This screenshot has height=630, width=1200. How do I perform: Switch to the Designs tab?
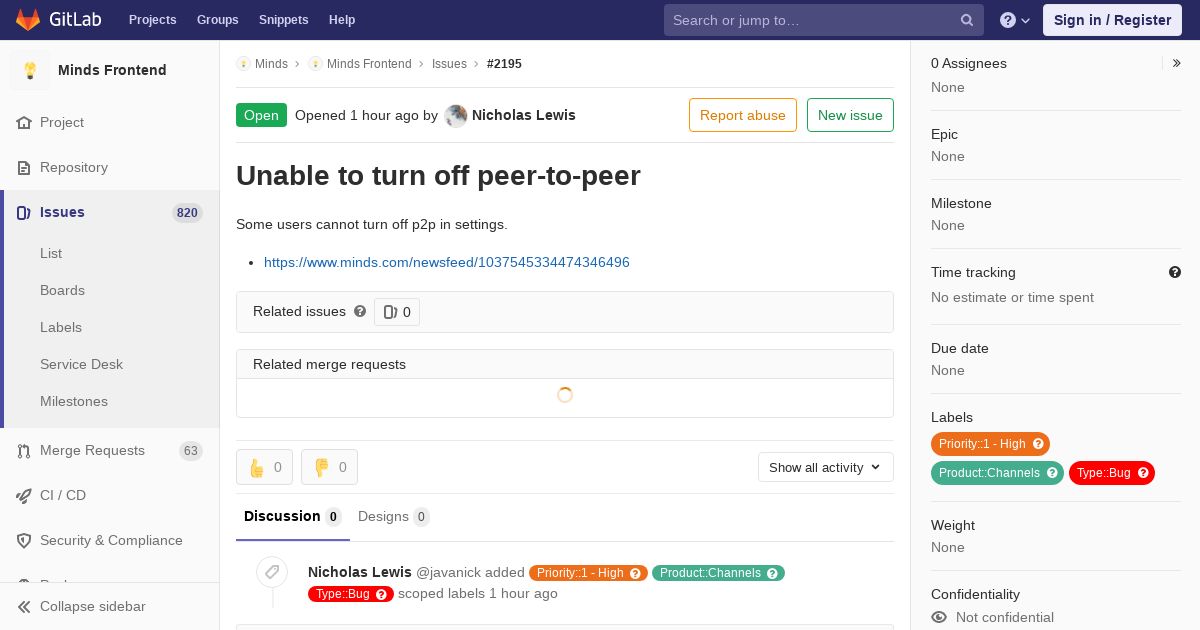click(x=394, y=517)
